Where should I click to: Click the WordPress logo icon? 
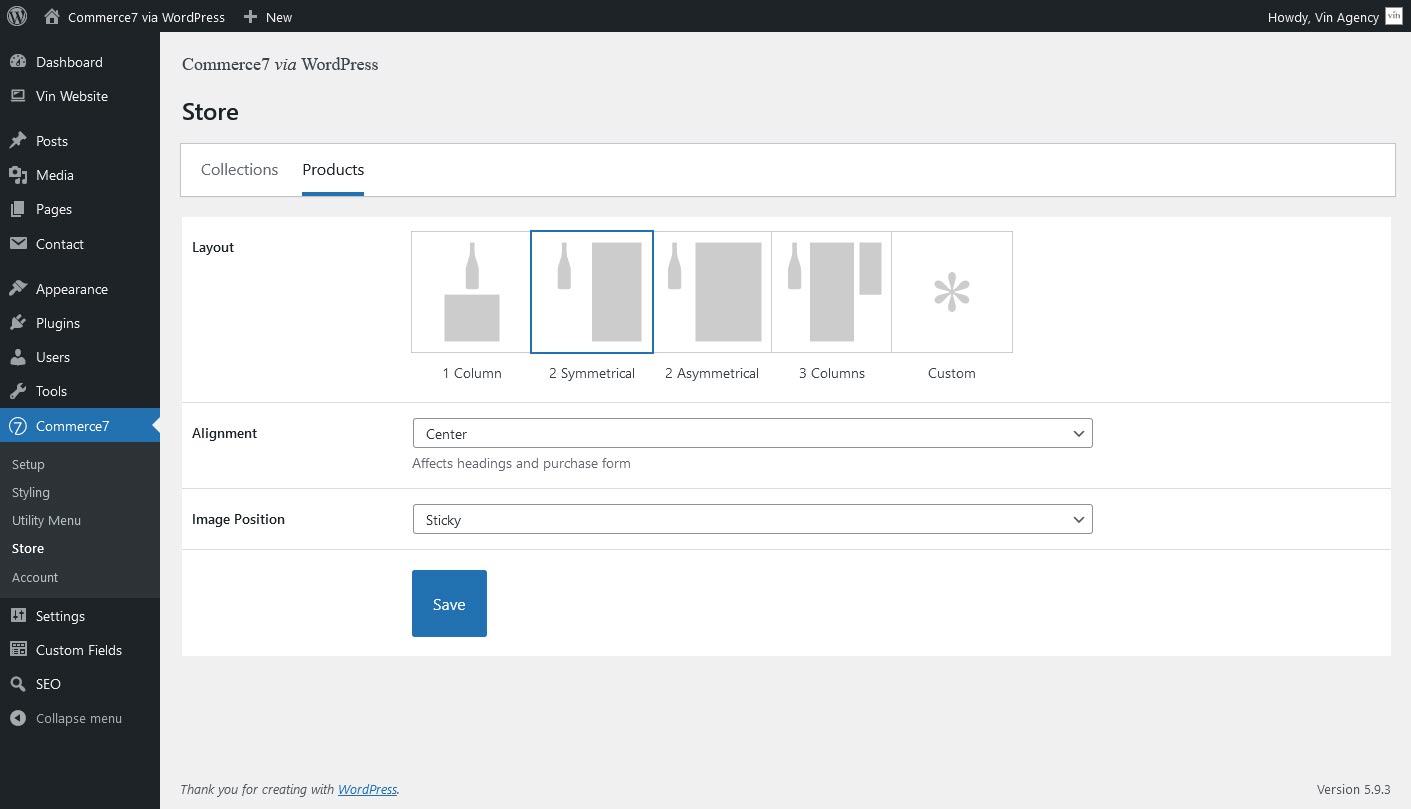pyautogui.click(x=17, y=16)
